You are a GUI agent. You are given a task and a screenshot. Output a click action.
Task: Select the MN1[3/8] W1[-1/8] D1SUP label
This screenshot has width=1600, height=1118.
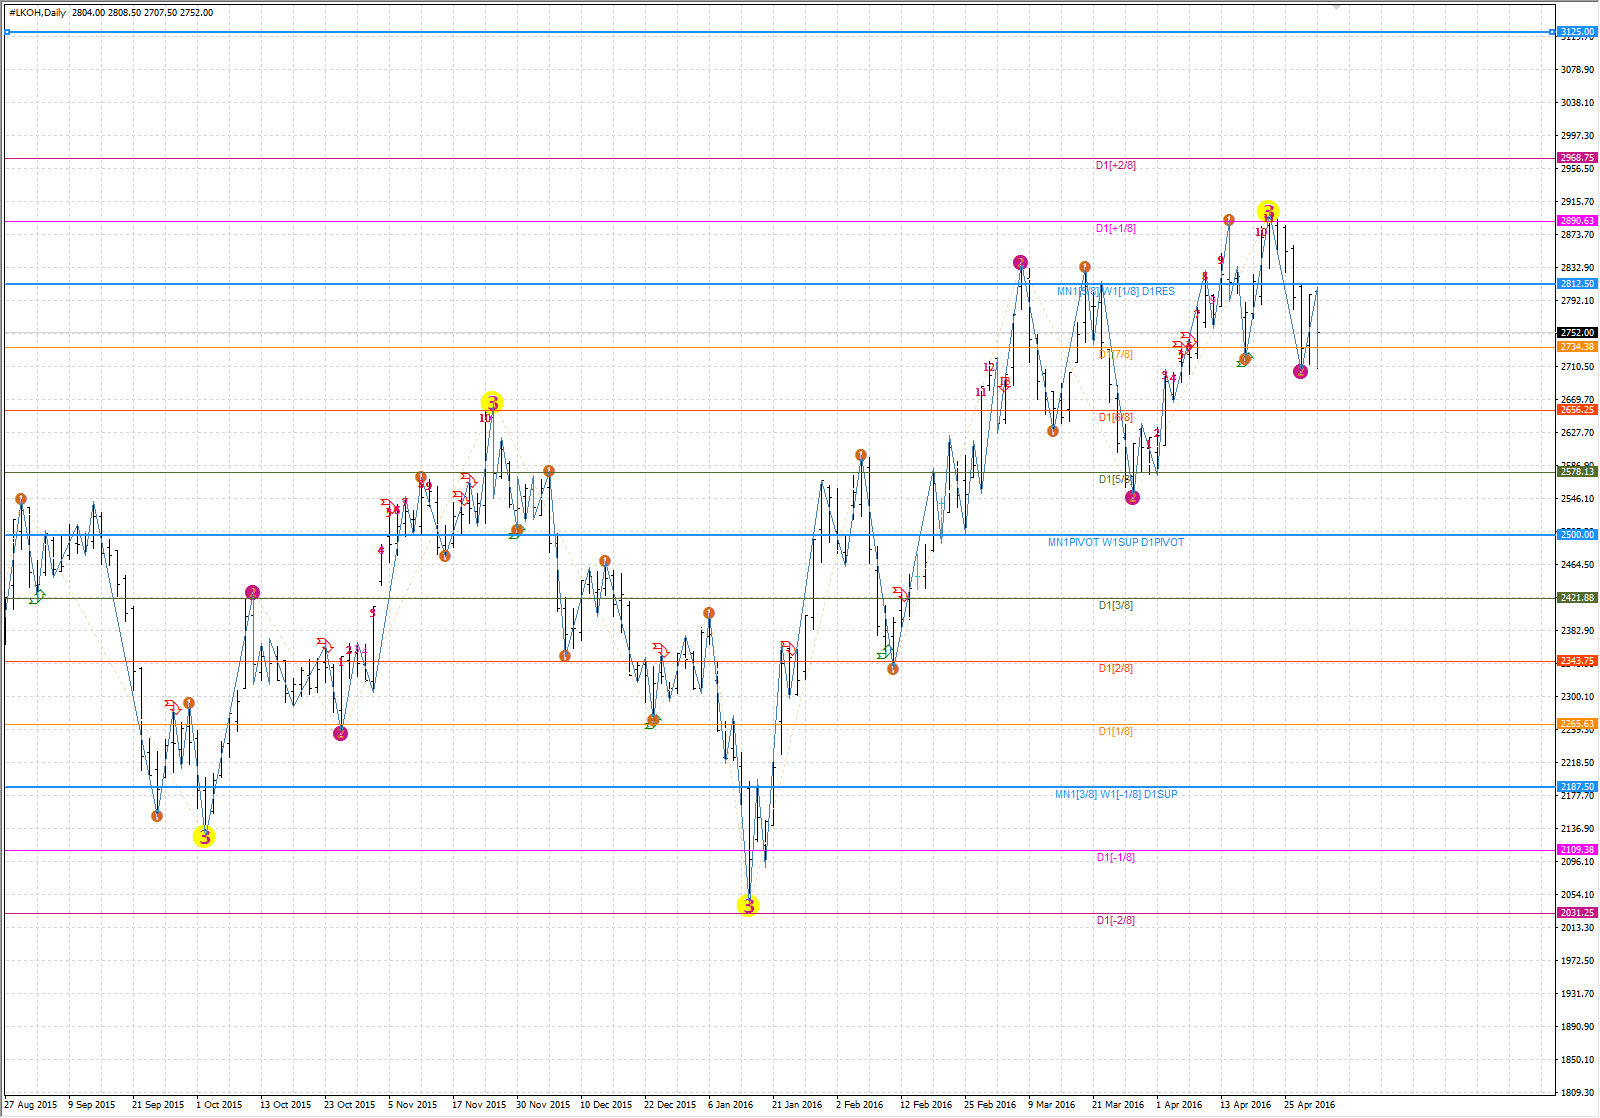(x=1115, y=795)
